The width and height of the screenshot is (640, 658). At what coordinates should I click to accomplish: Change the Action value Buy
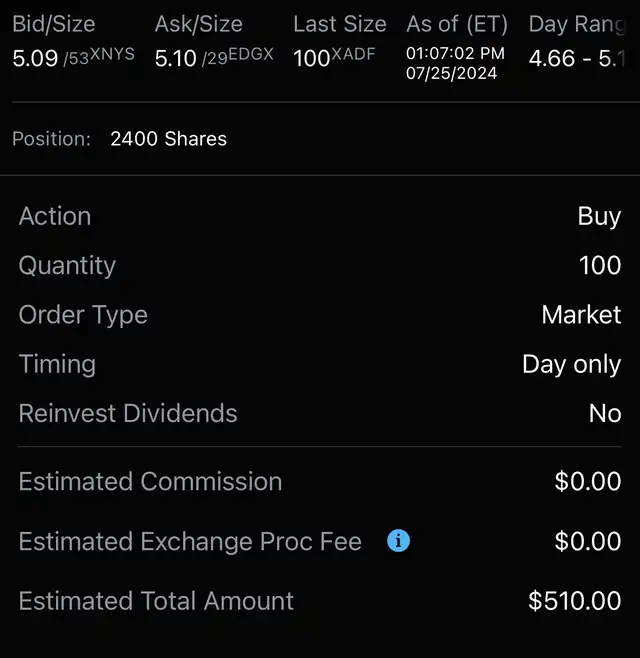pos(599,216)
